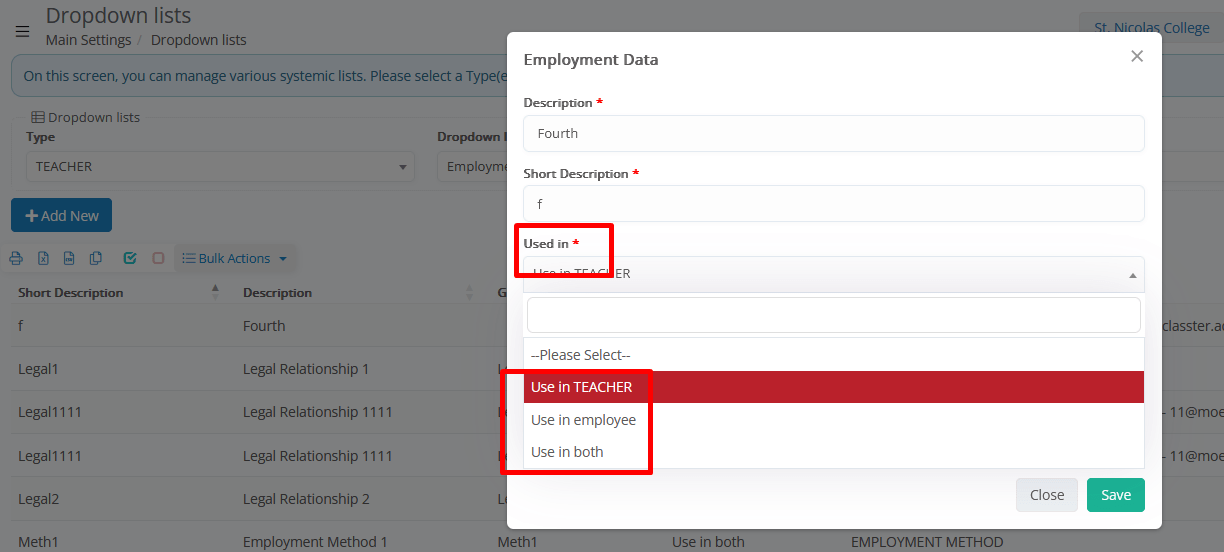Export the list as CSV

click(69, 258)
